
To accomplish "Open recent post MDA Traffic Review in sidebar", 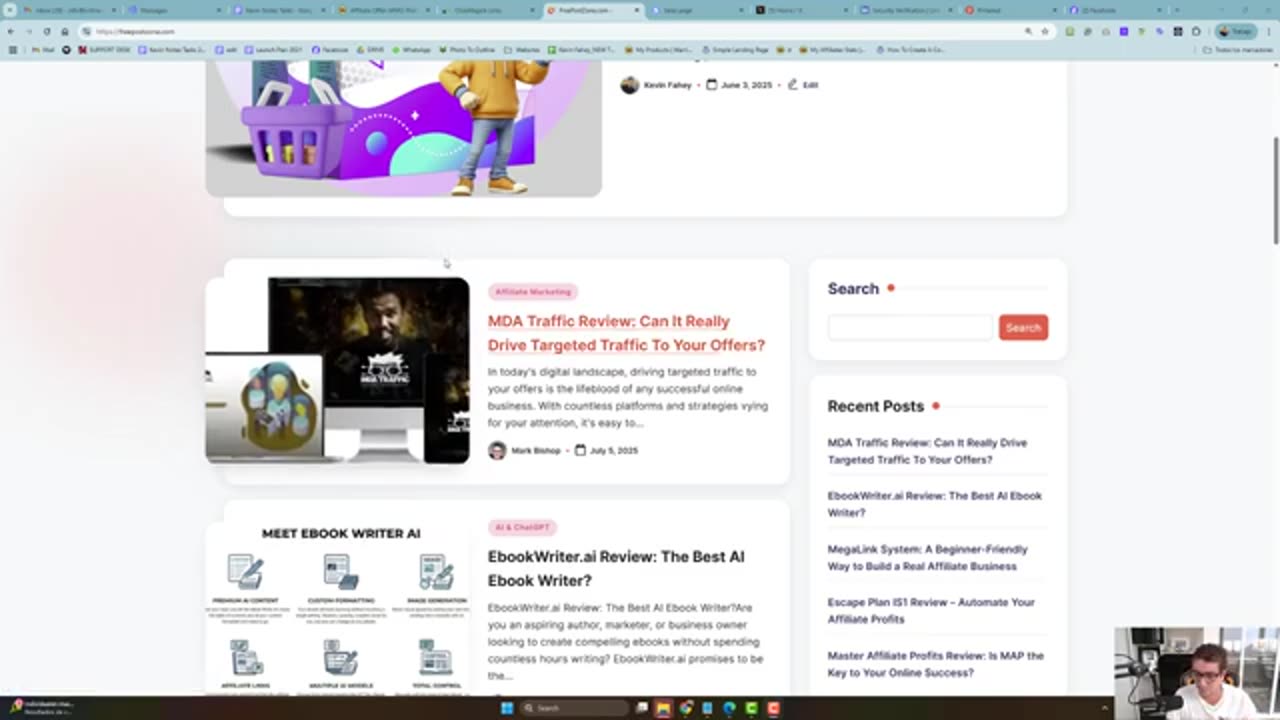I will [x=927, y=451].
